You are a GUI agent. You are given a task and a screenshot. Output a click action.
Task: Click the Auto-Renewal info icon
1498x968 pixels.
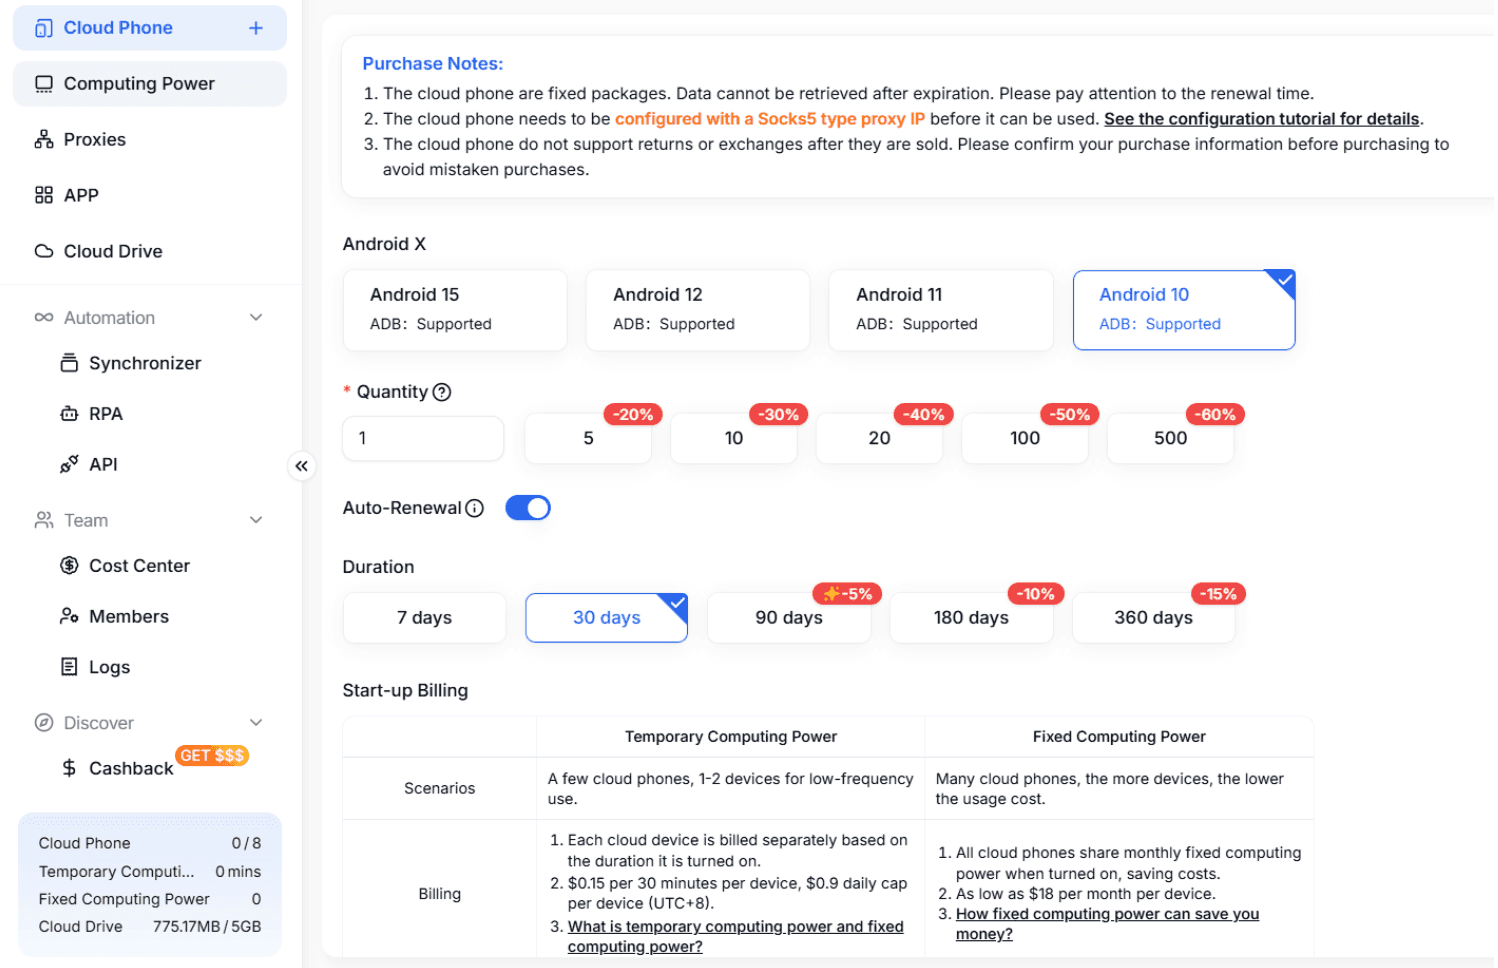click(475, 508)
